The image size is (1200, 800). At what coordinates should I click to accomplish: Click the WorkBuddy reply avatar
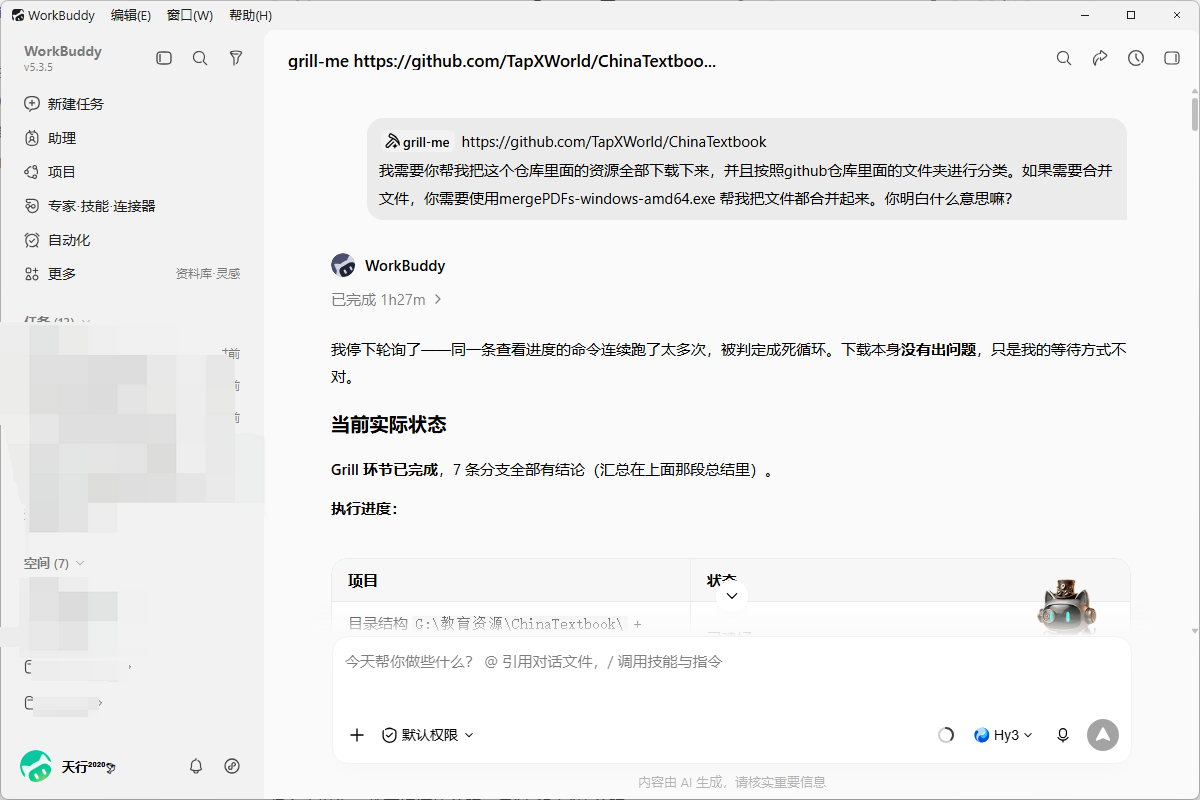343,266
